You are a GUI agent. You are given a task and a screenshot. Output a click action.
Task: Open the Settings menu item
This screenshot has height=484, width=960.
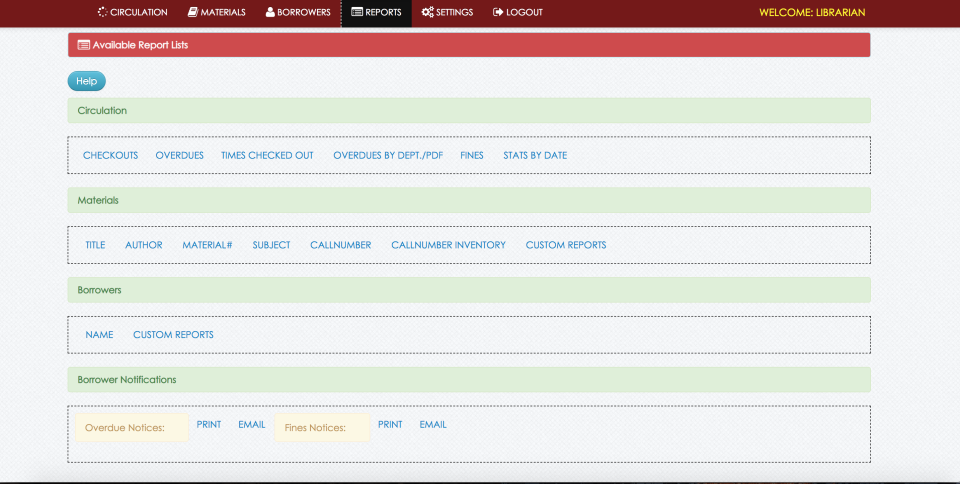click(x=448, y=12)
